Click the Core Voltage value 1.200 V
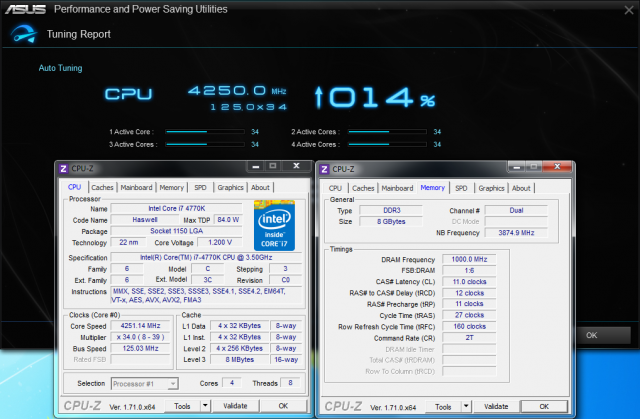 coord(220,242)
